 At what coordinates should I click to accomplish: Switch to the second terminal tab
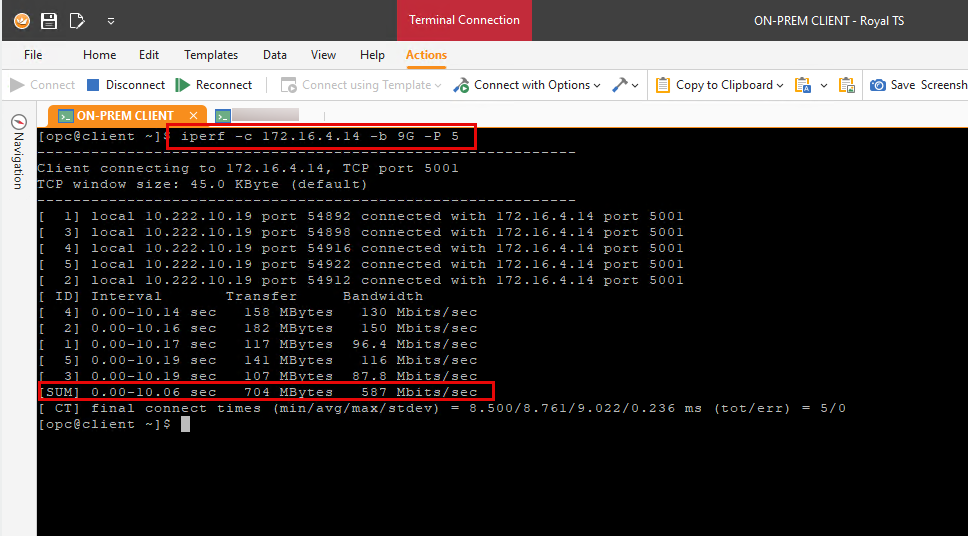click(x=257, y=116)
